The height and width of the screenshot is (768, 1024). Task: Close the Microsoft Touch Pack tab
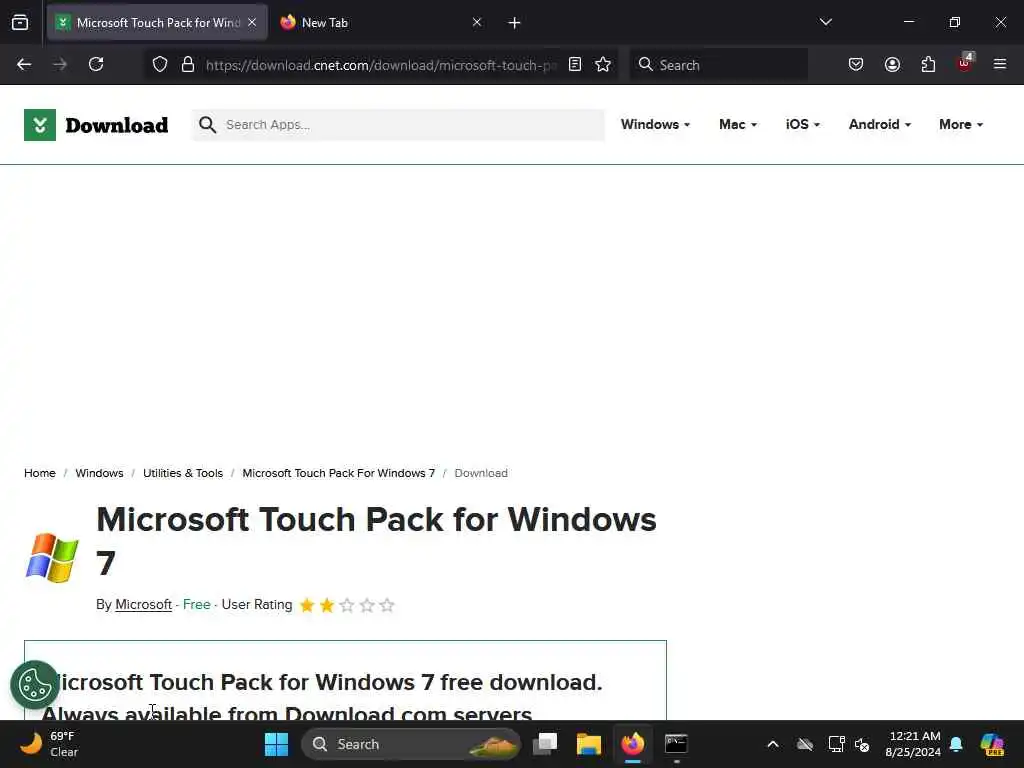tap(252, 23)
